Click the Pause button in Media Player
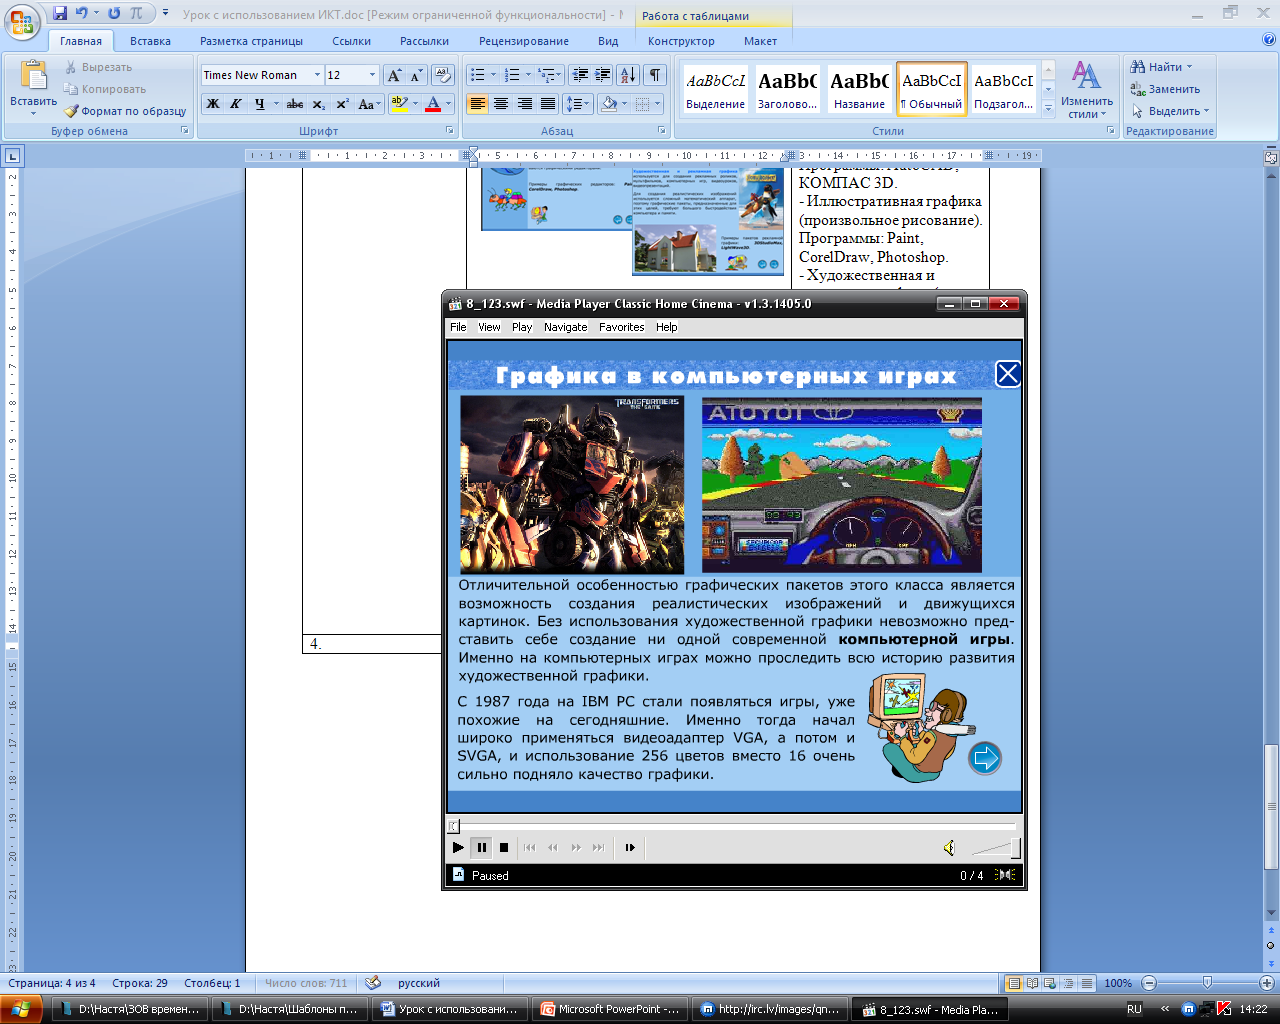This screenshot has height=1024, width=1280. coord(481,847)
